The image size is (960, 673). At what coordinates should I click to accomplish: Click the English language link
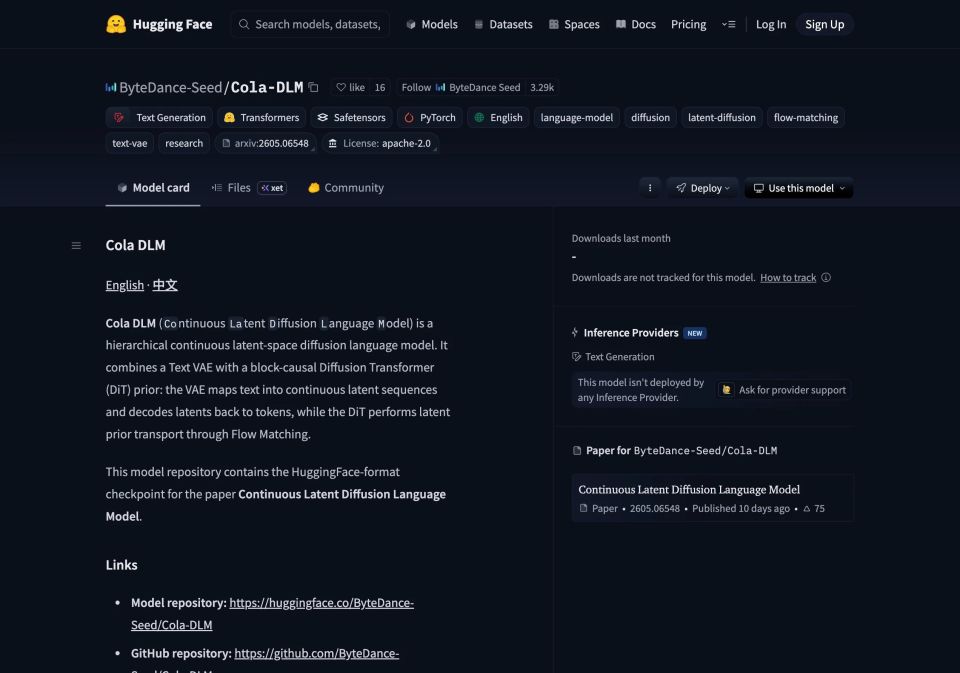point(125,285)
